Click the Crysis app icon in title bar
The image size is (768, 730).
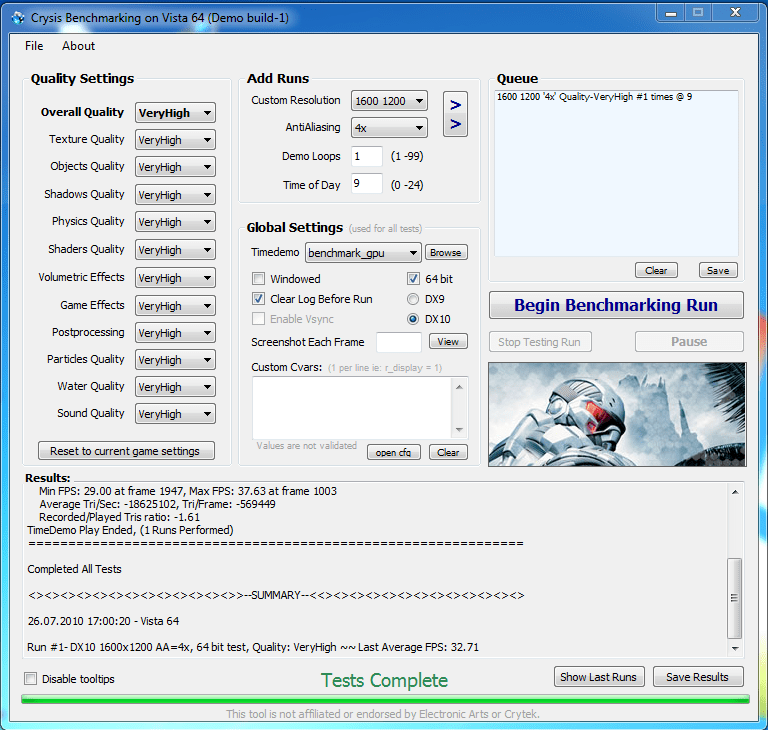coord(18,18)
